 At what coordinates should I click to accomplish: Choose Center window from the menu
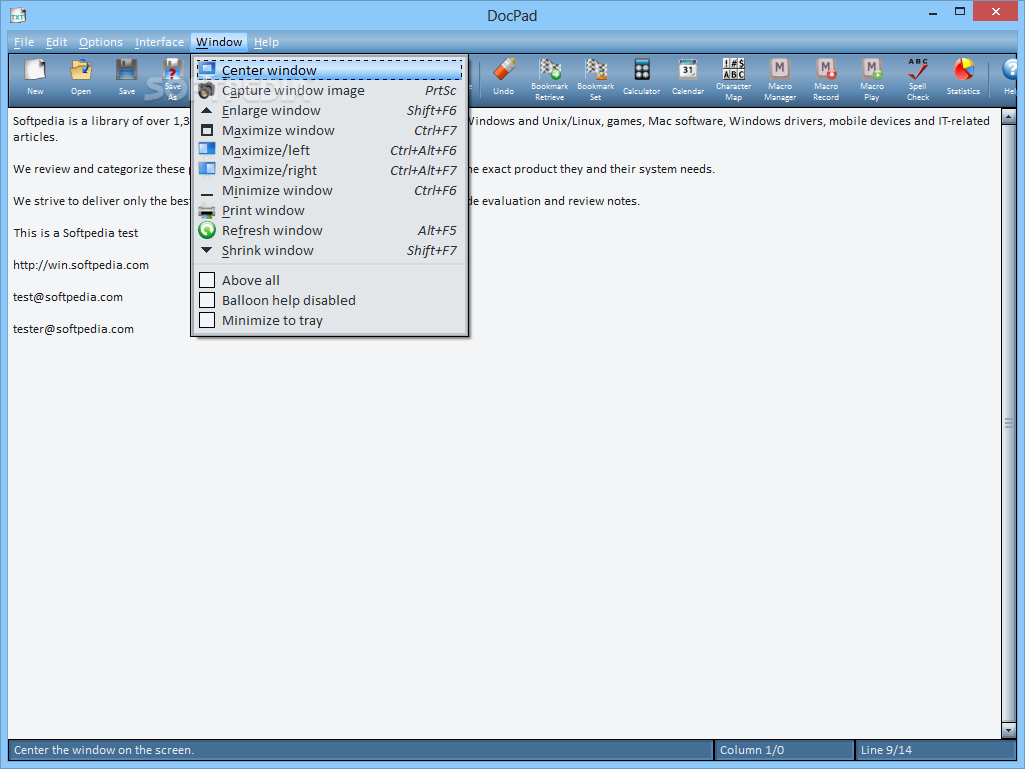tap(330, 70)
